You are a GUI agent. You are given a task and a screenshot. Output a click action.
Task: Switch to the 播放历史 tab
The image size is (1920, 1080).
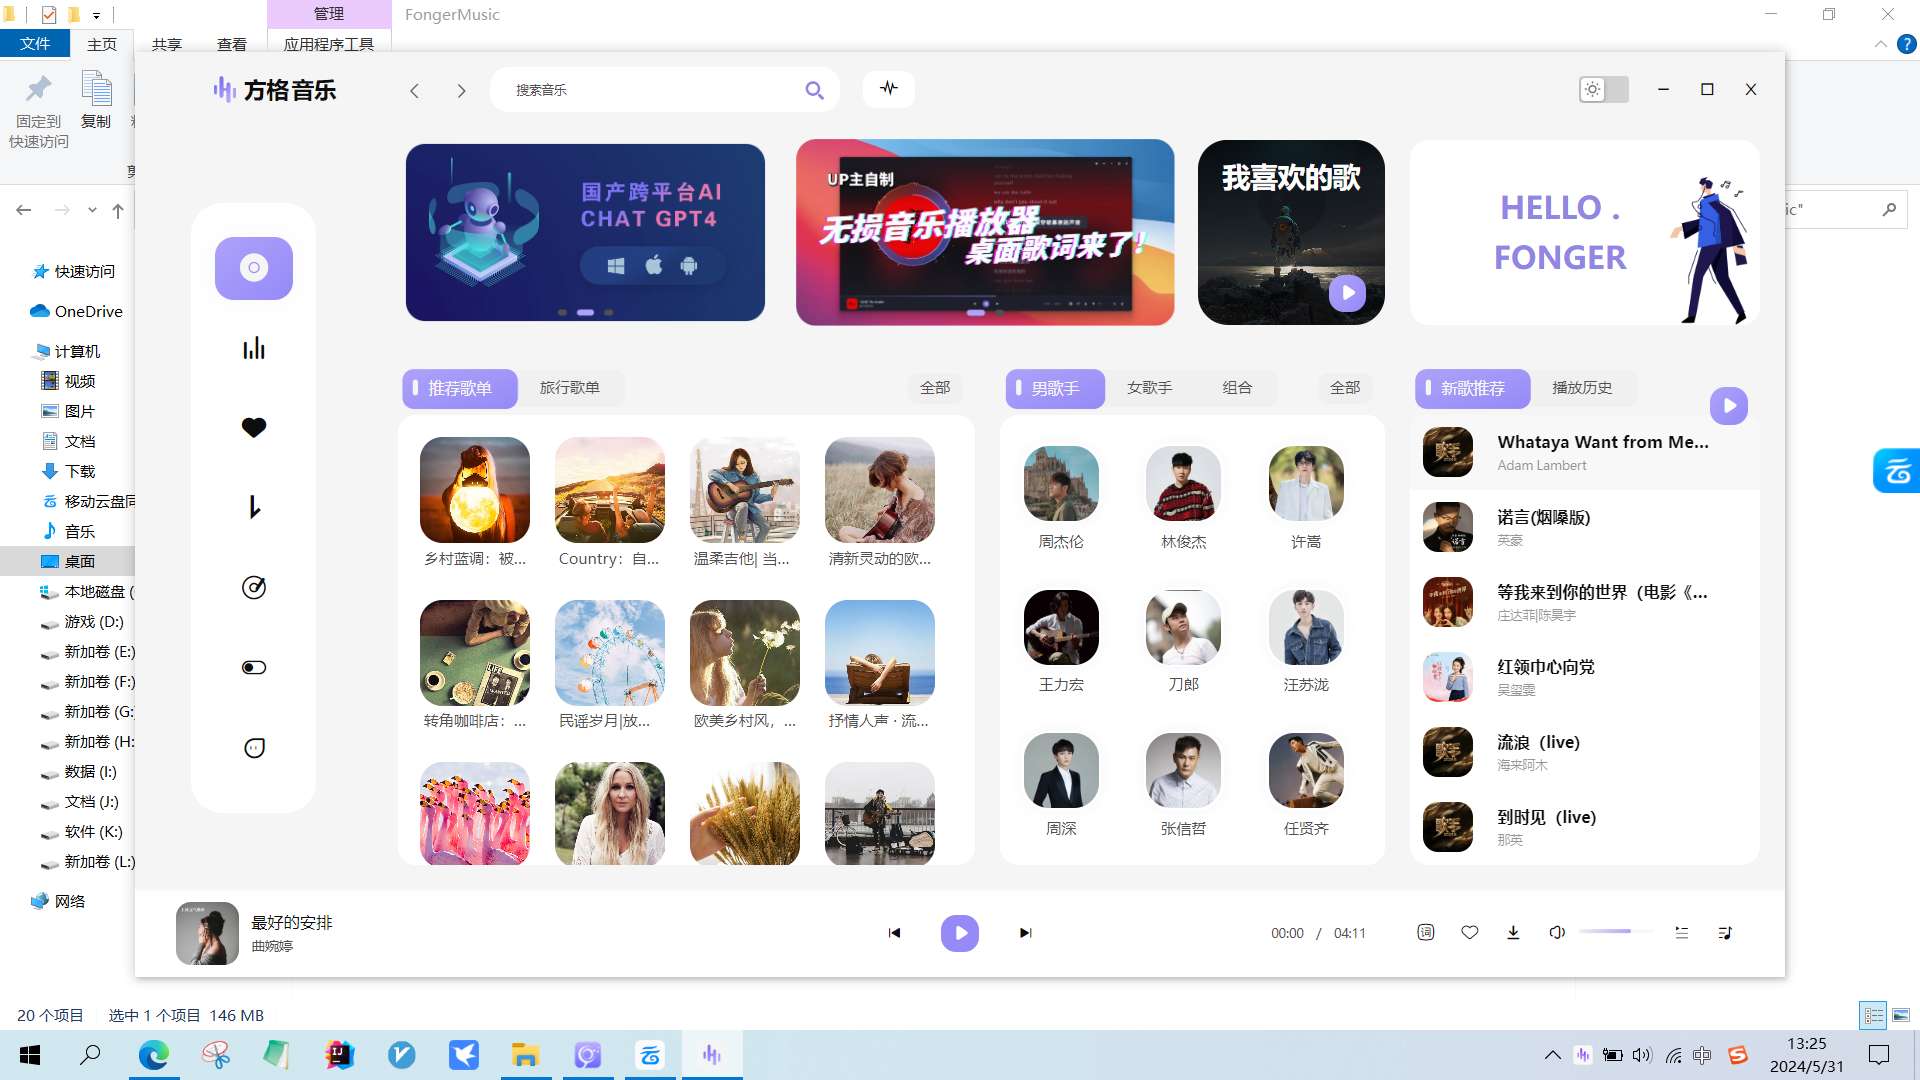(x=1582, y=388)
